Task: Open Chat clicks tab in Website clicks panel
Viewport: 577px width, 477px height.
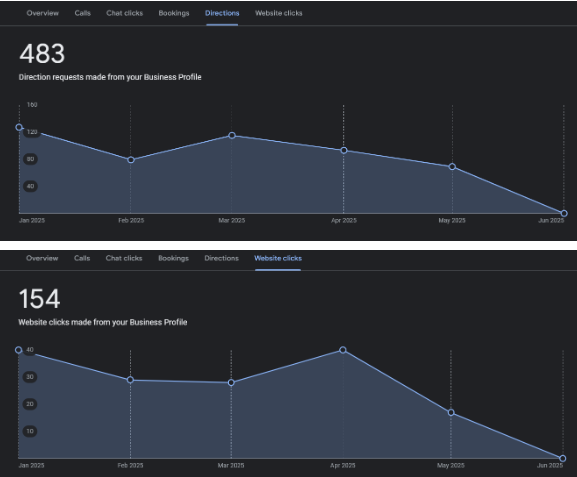Action: (124, 258)
